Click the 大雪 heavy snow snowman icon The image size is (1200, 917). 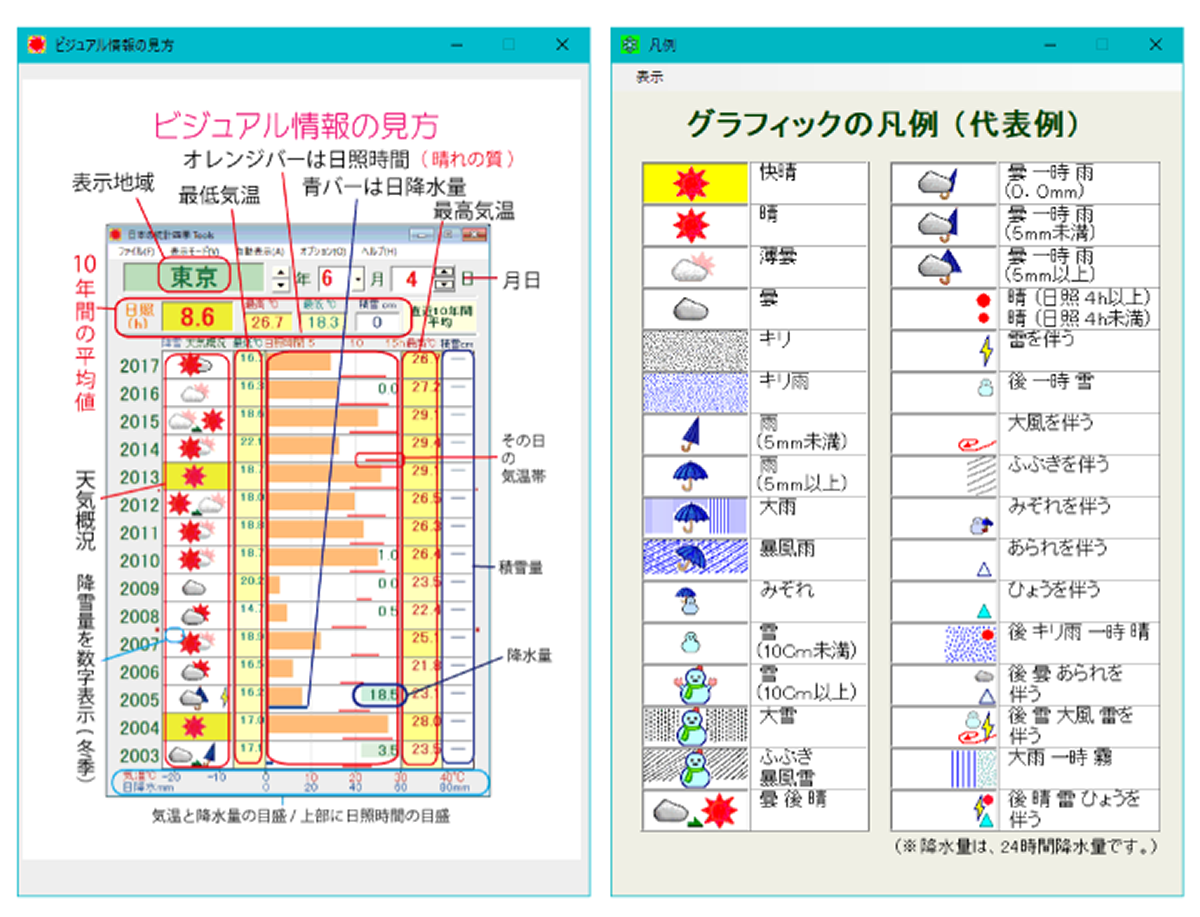695,726
